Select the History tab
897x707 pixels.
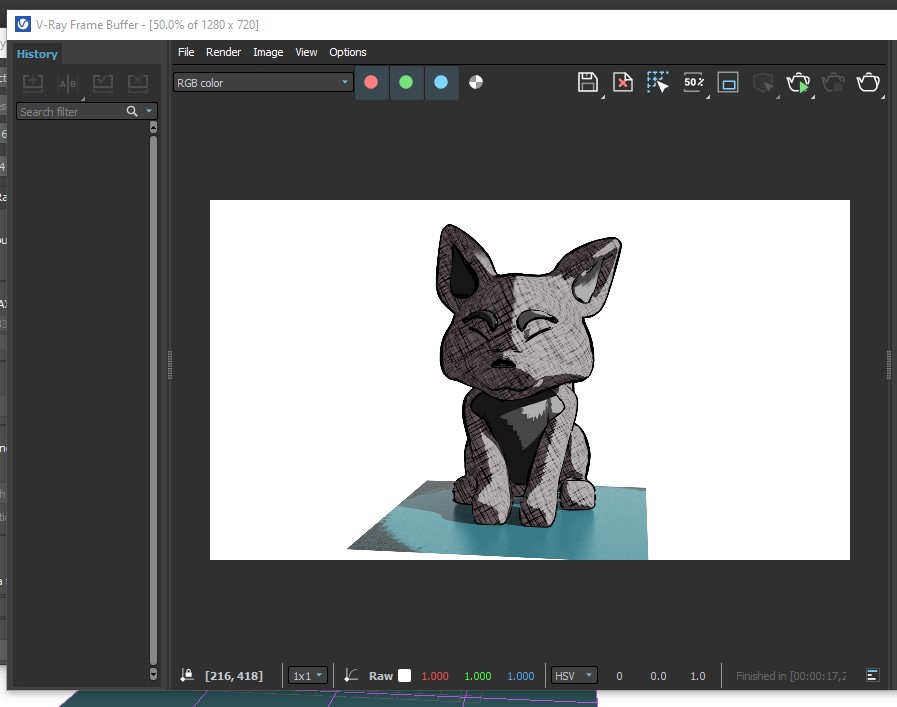pos(37,54)
